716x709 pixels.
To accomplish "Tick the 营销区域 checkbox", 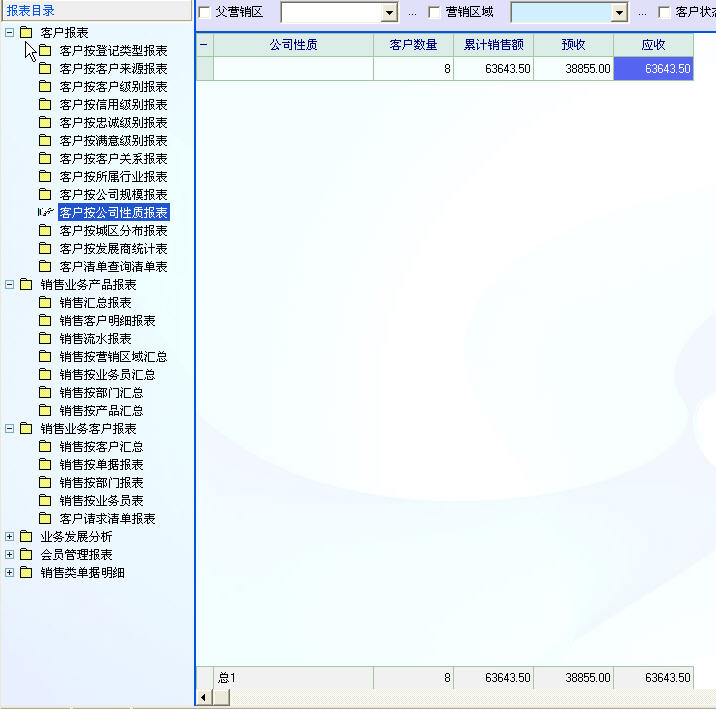I will coord(434,13).
